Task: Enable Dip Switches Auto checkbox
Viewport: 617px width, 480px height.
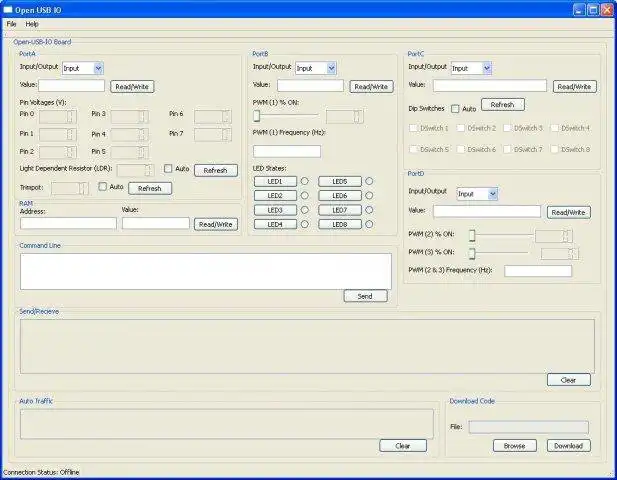Action: 455,109
